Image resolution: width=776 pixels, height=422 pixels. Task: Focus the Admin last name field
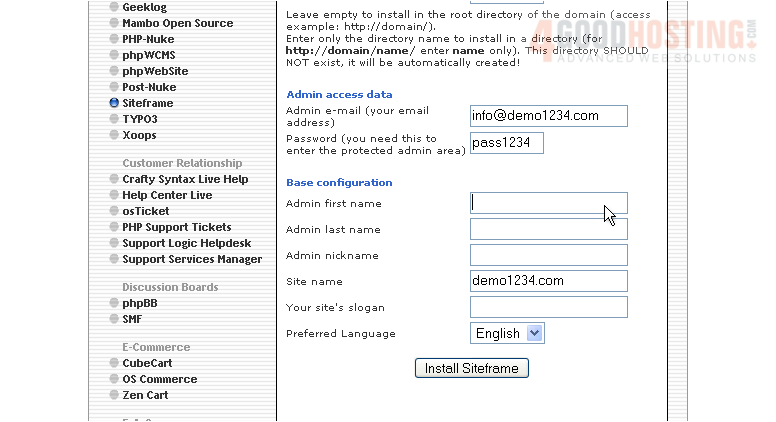pyautogui.click(x=548, y=229)
